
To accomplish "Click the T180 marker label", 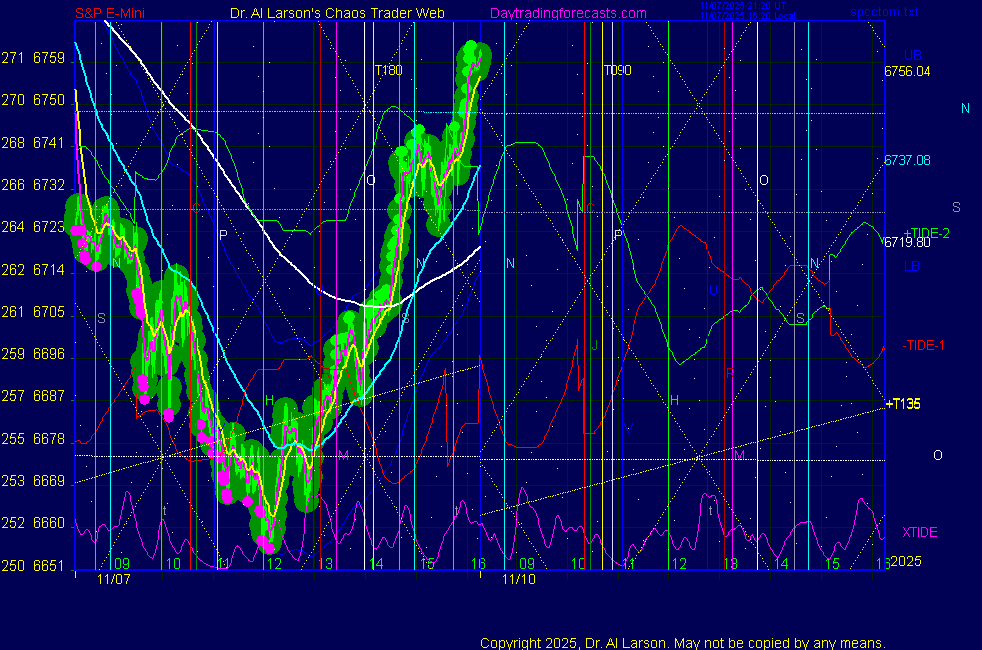I will pyautogui.click(x=388, y=71).
